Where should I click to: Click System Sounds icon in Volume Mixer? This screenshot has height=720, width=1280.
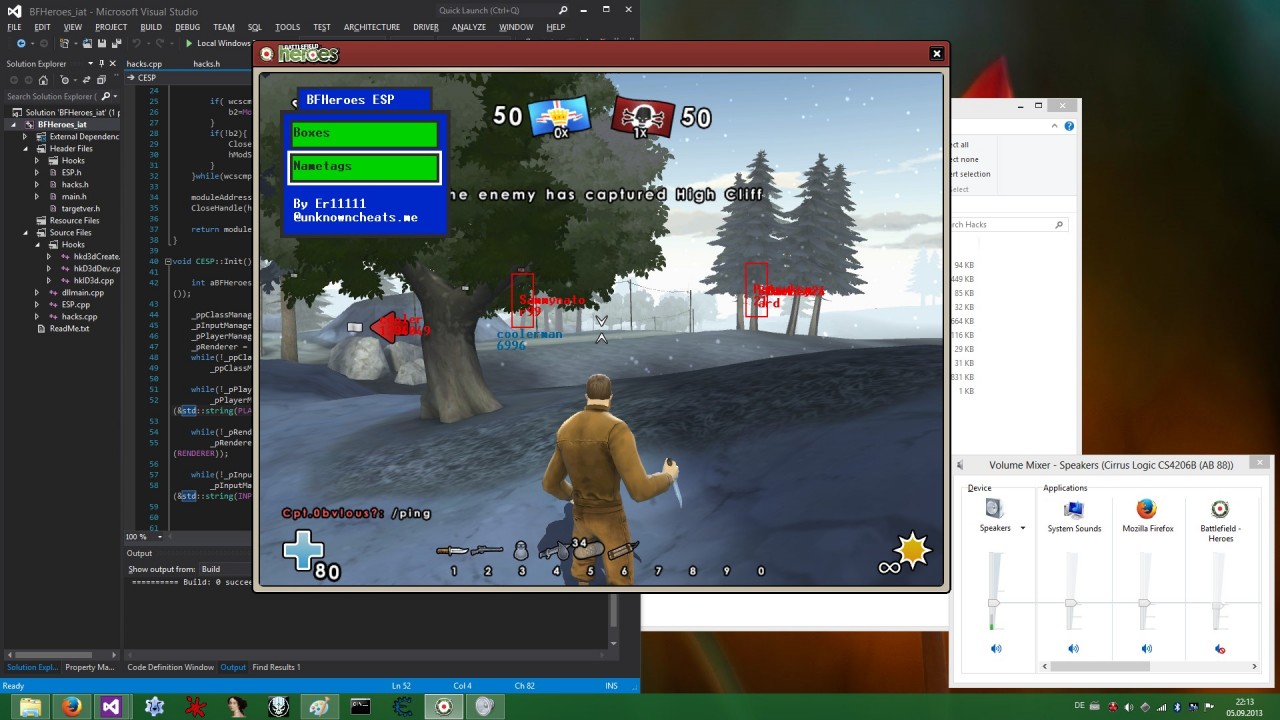1074,509
